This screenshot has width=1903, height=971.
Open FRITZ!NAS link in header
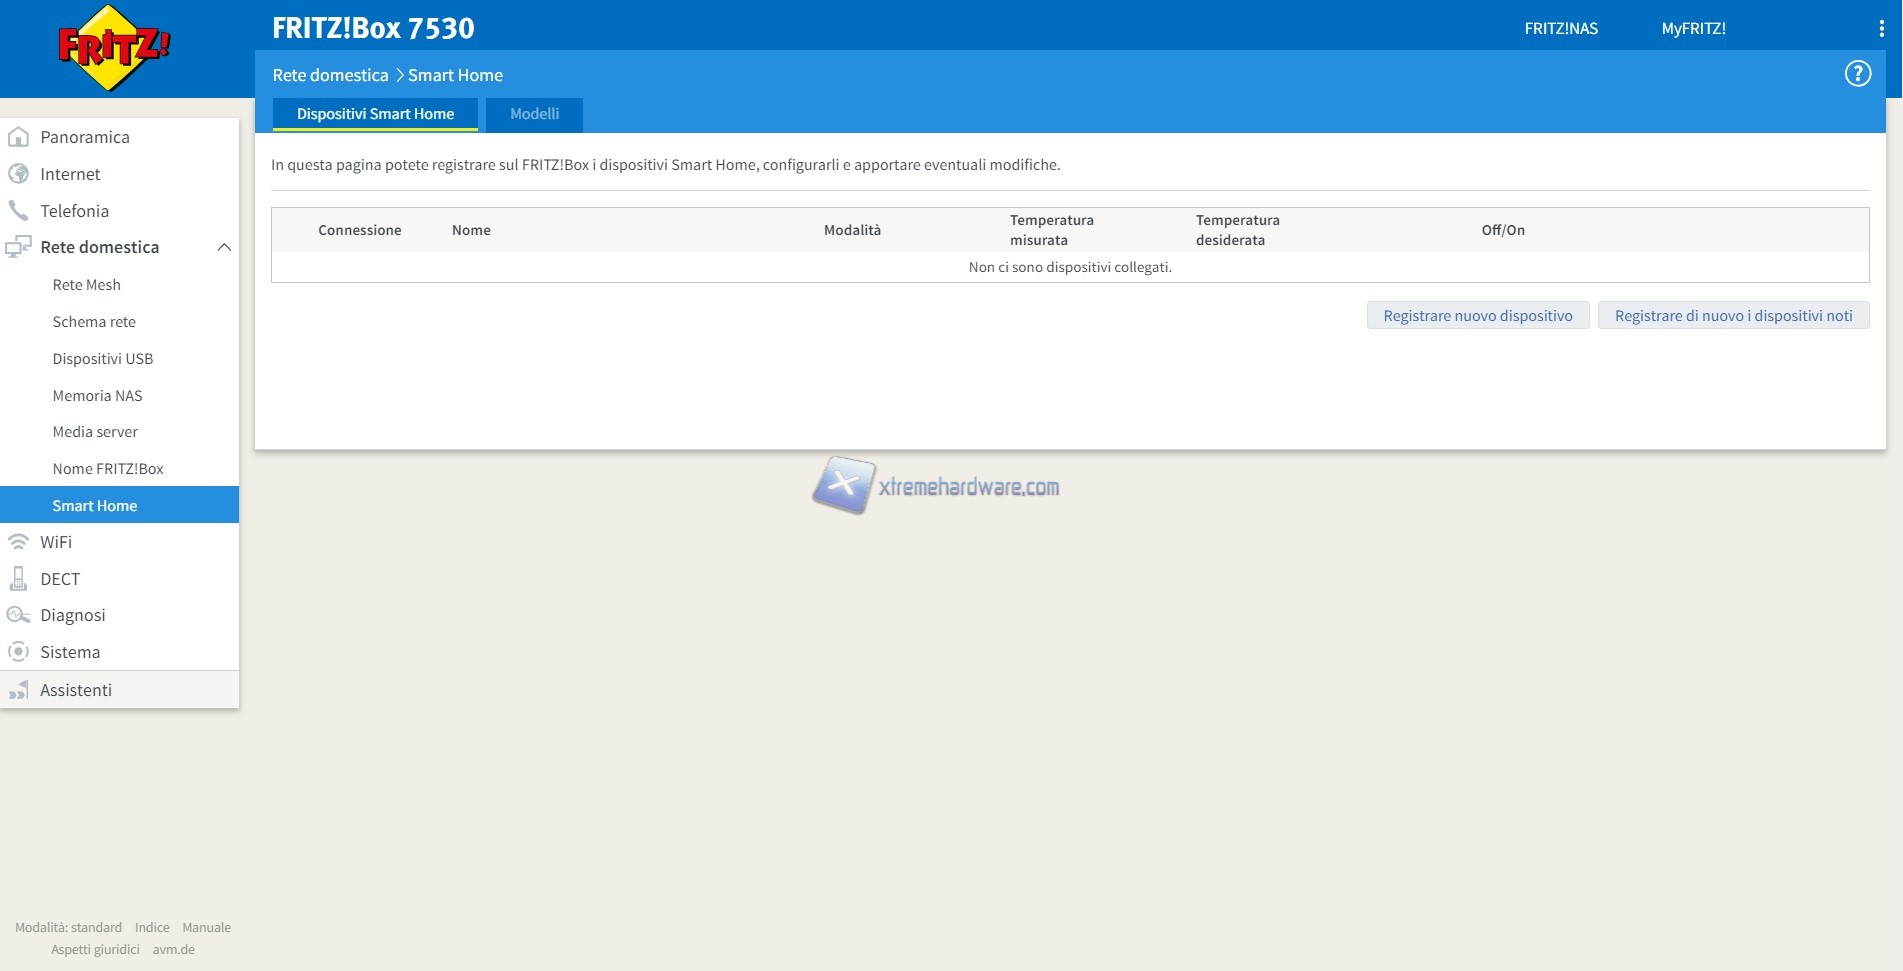[1561, 29]
